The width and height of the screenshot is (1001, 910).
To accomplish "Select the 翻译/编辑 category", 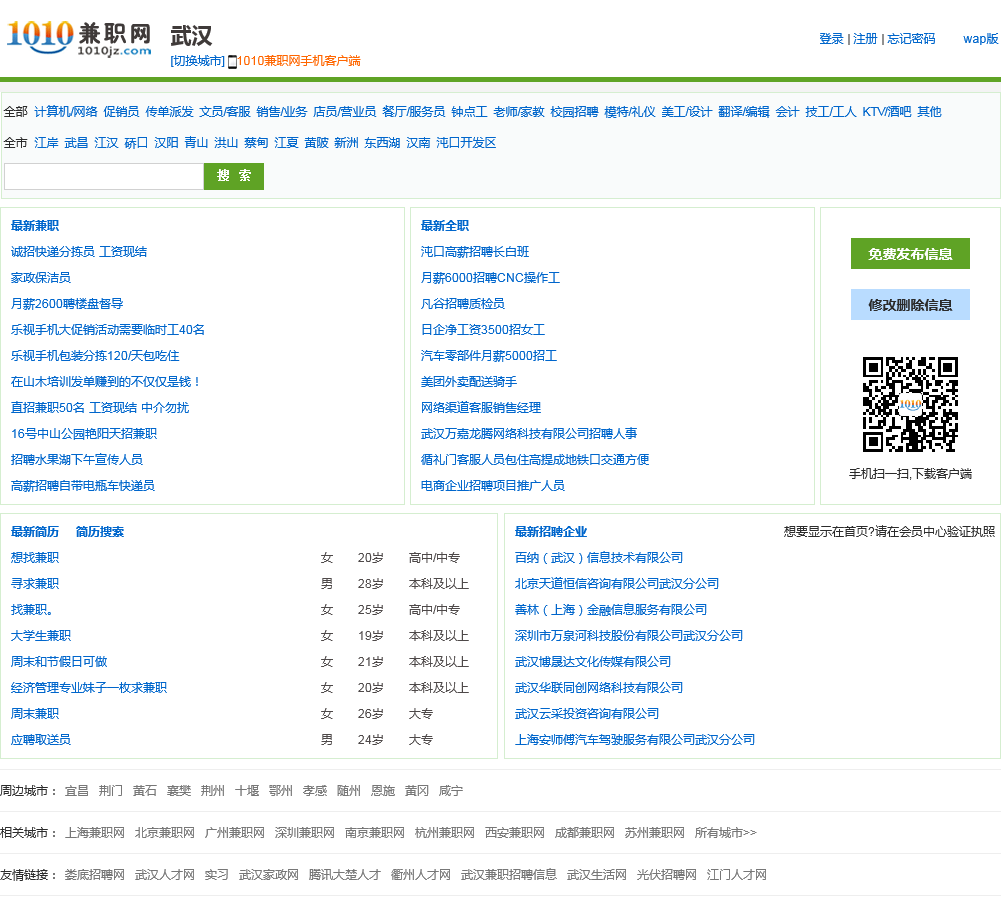I will click(744, 112).
